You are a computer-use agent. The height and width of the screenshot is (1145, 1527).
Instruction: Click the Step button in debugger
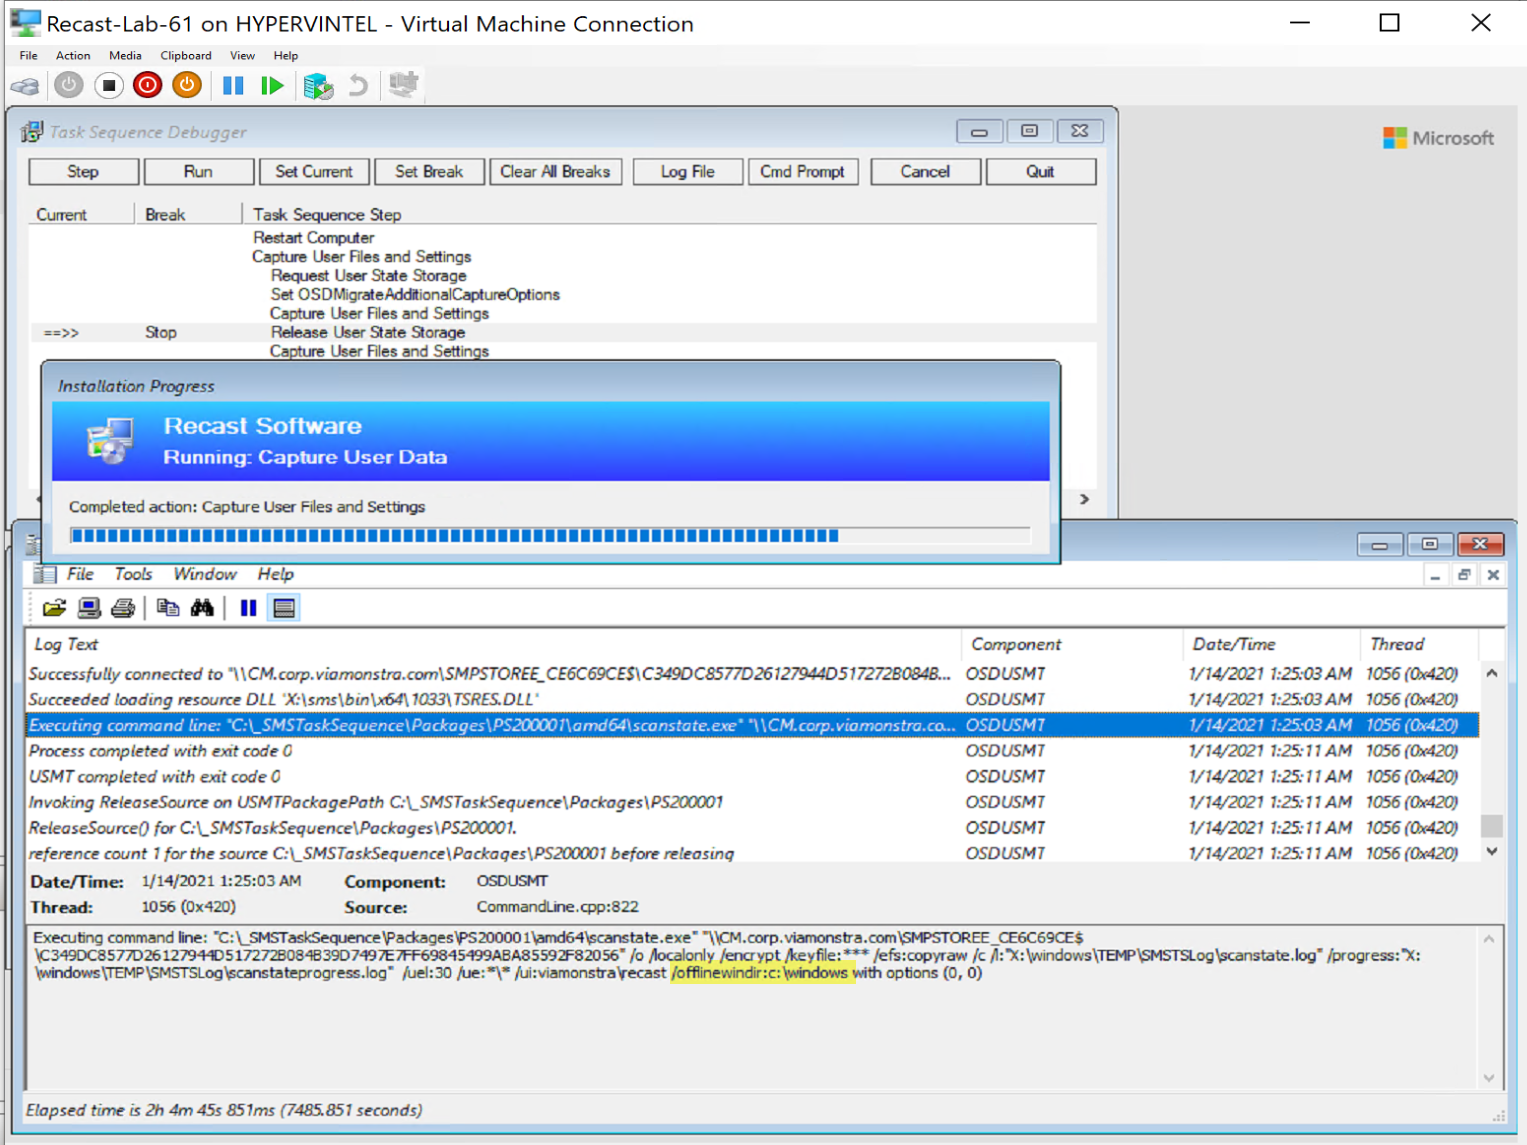click(x=83, y=172)
